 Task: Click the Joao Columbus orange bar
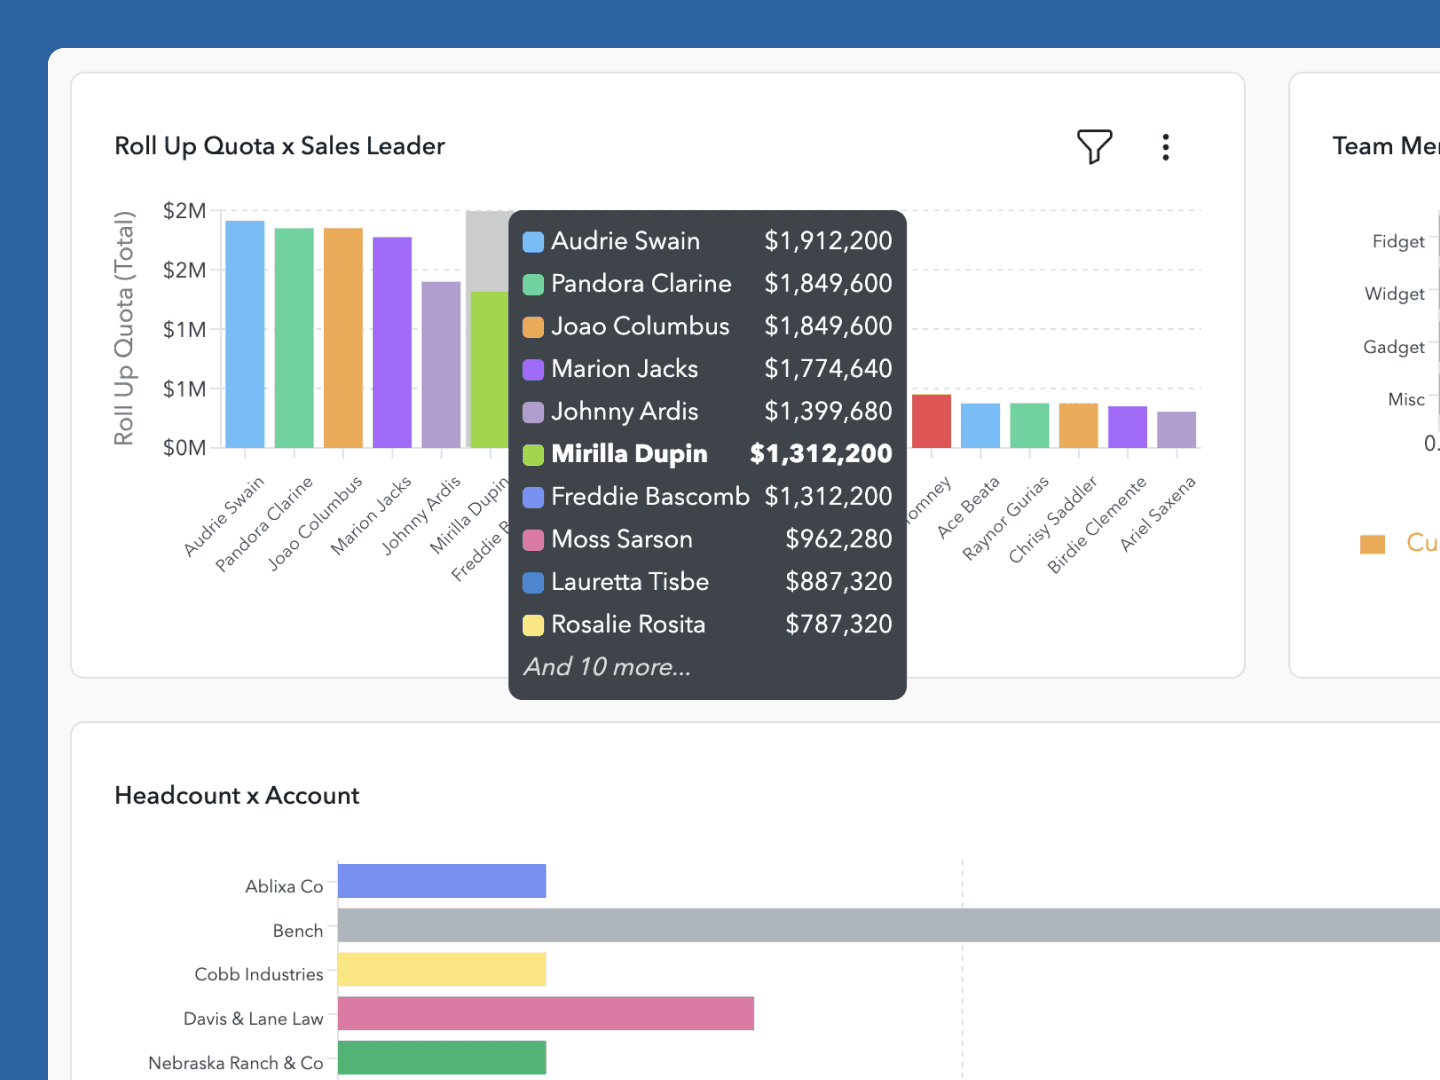(343, 338)
